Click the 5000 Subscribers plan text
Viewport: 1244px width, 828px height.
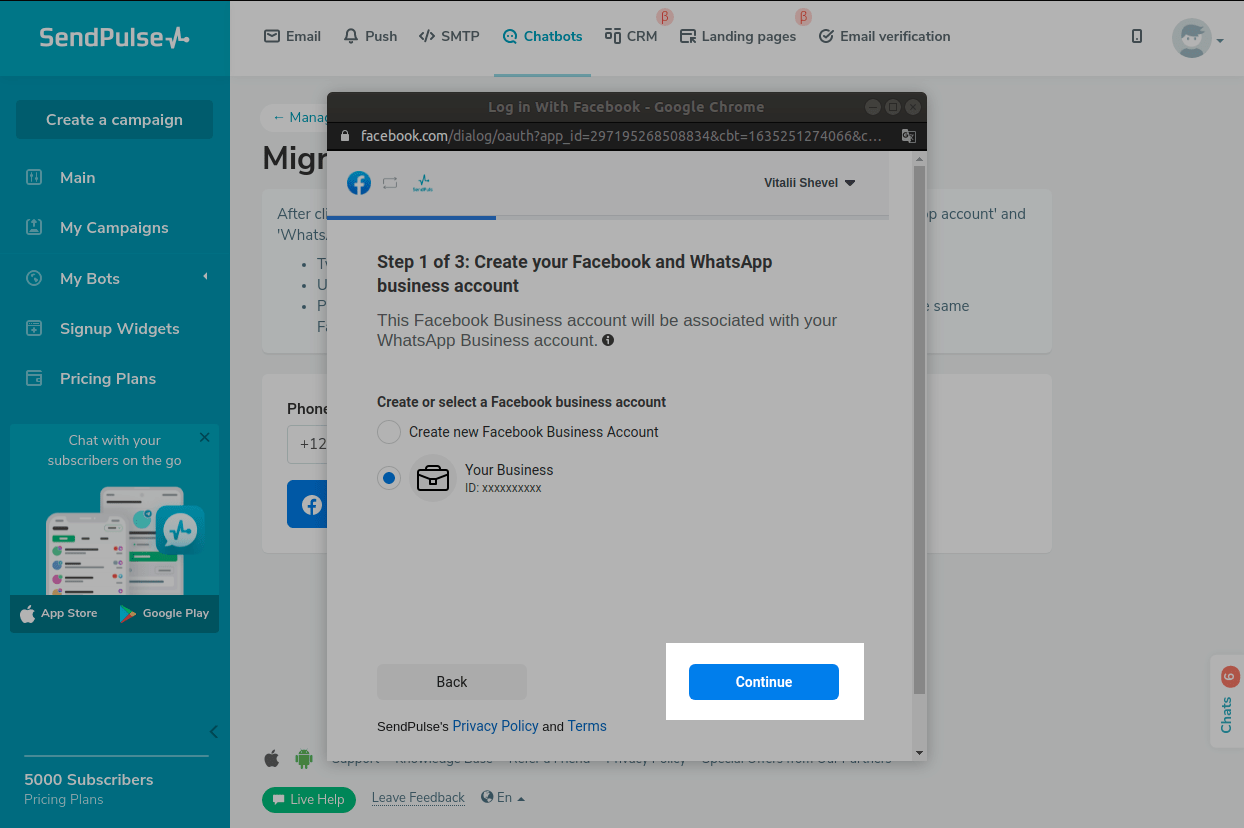tap(89, 779)
